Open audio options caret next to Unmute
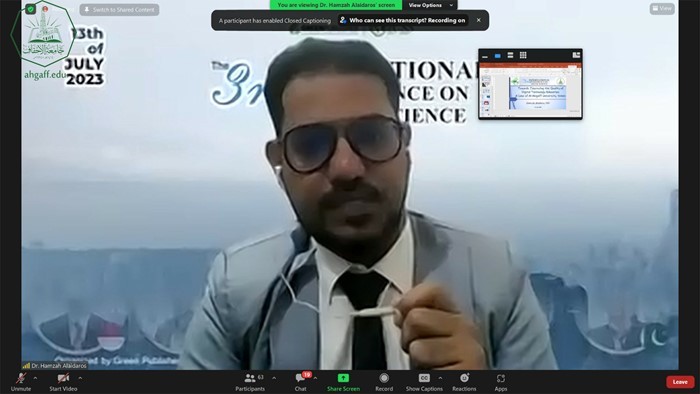This screenshot has width=700, height=394. tap(35, 378)
